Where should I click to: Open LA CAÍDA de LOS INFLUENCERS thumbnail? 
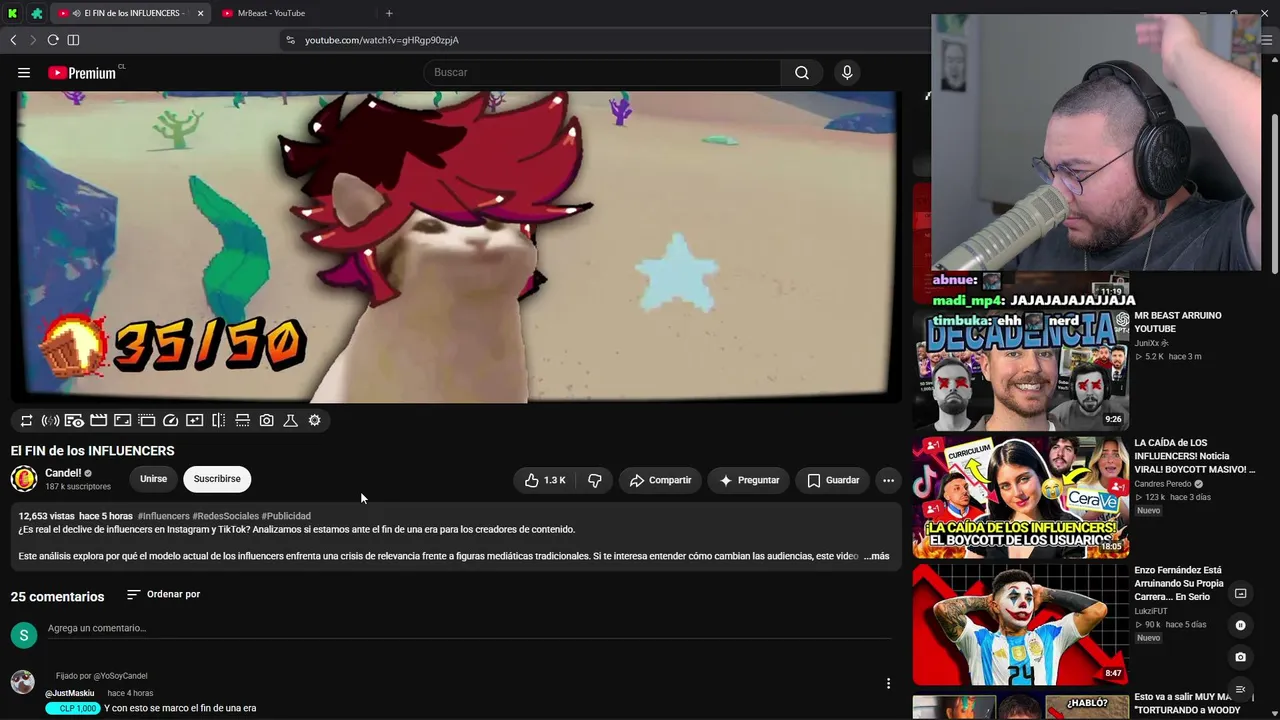[x=1020, y=497]
